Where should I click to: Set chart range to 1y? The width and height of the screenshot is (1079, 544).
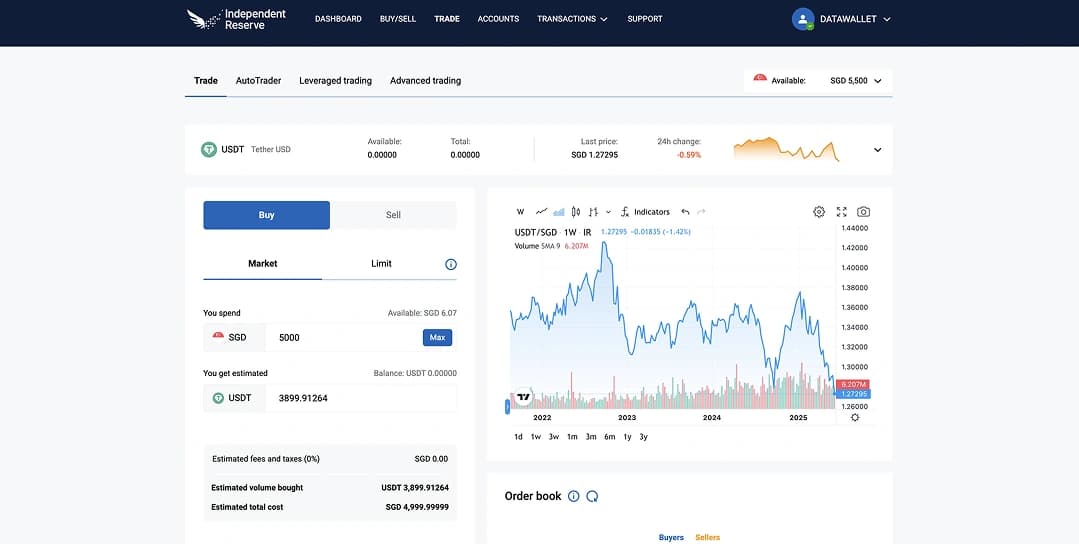(627, 437)
